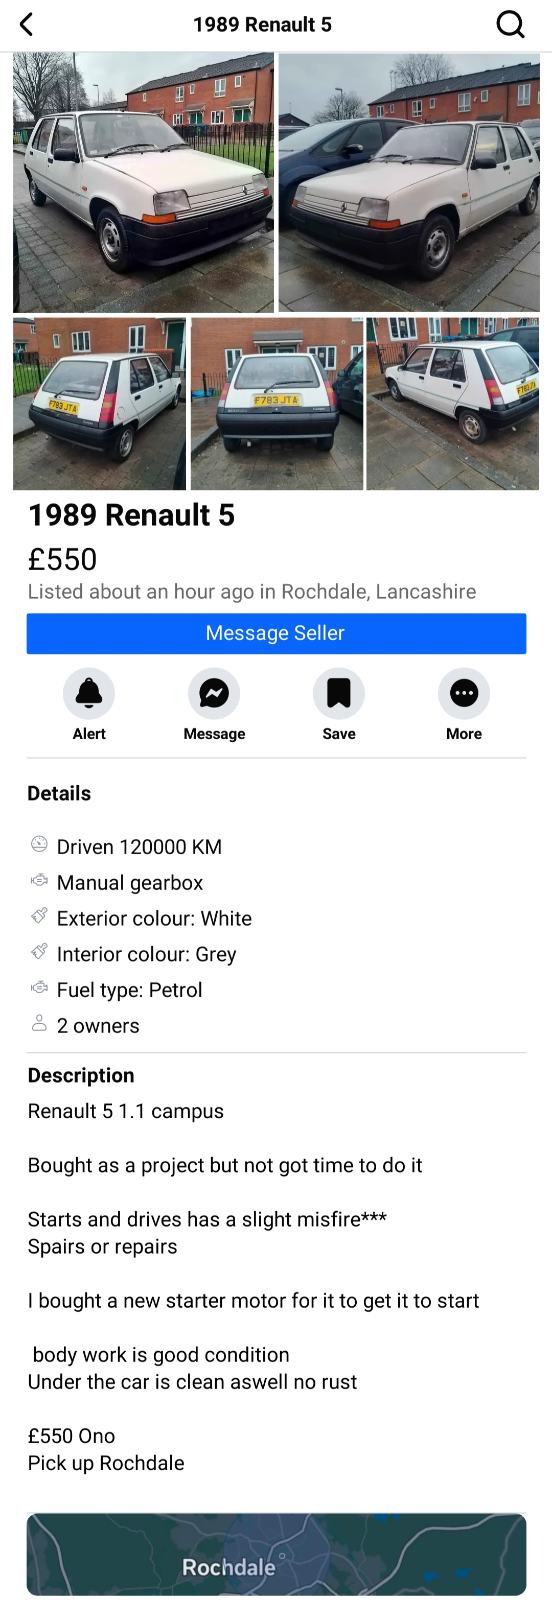Open the rear-right side car thumbnail

tap(453, 404)
